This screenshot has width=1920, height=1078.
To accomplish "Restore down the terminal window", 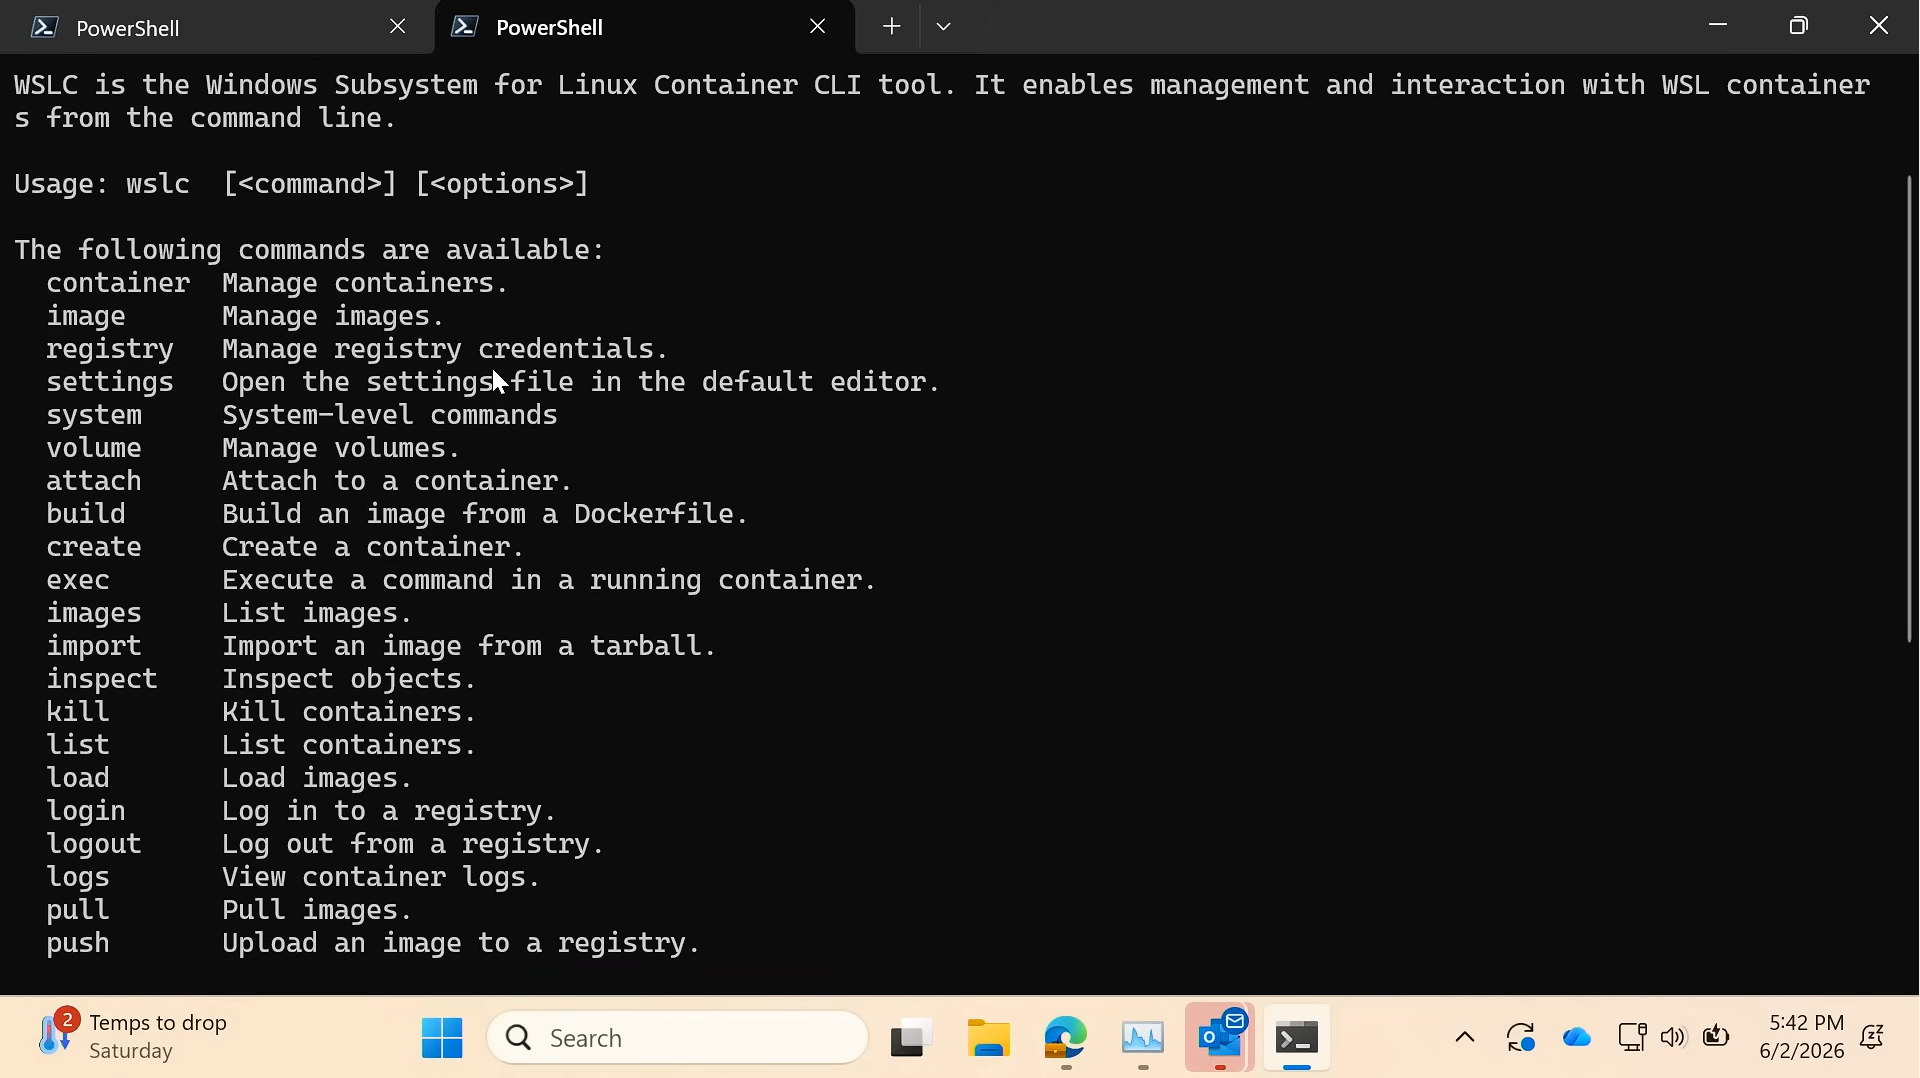I will click(x=1800, y=26).
